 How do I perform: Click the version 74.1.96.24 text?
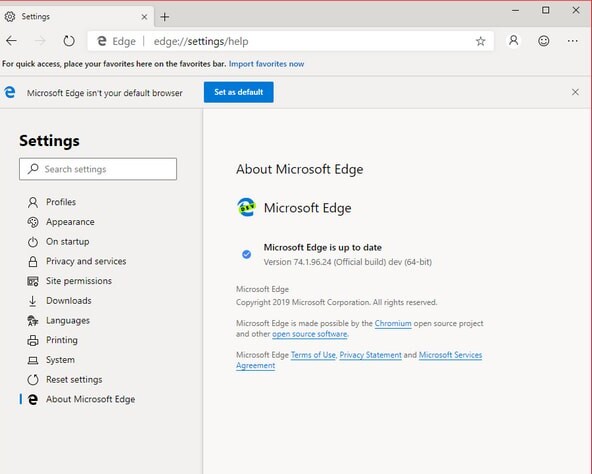347,262
